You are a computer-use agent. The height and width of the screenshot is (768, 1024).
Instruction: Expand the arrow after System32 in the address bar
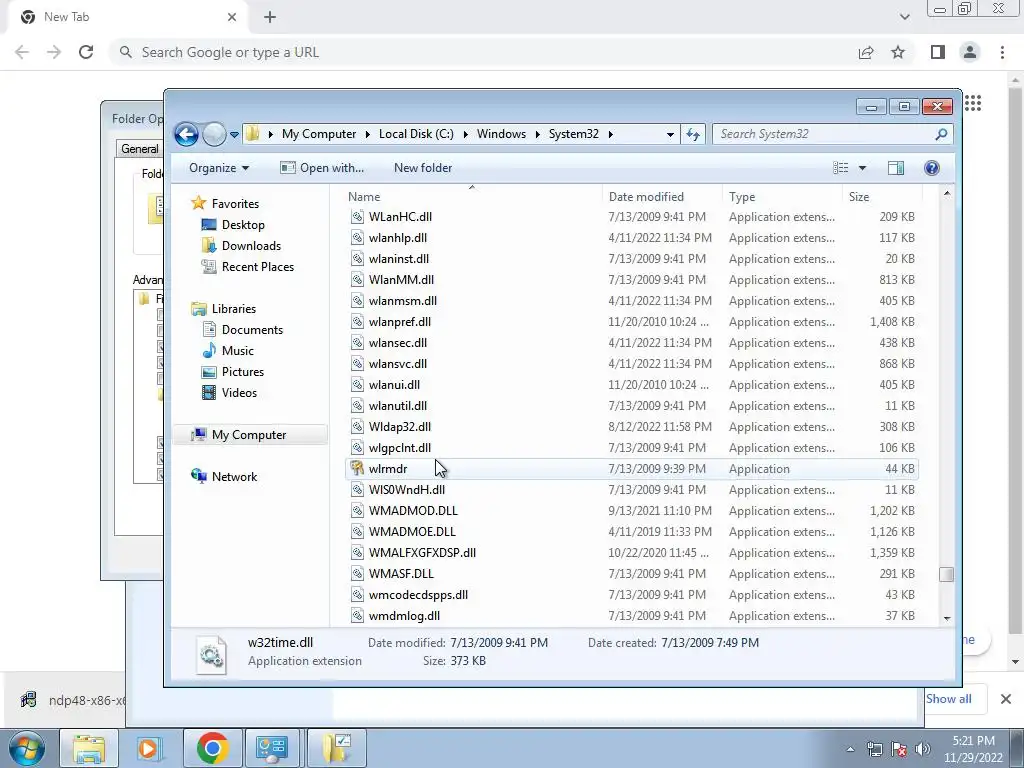pyautogui.click(x=611, y=135)
